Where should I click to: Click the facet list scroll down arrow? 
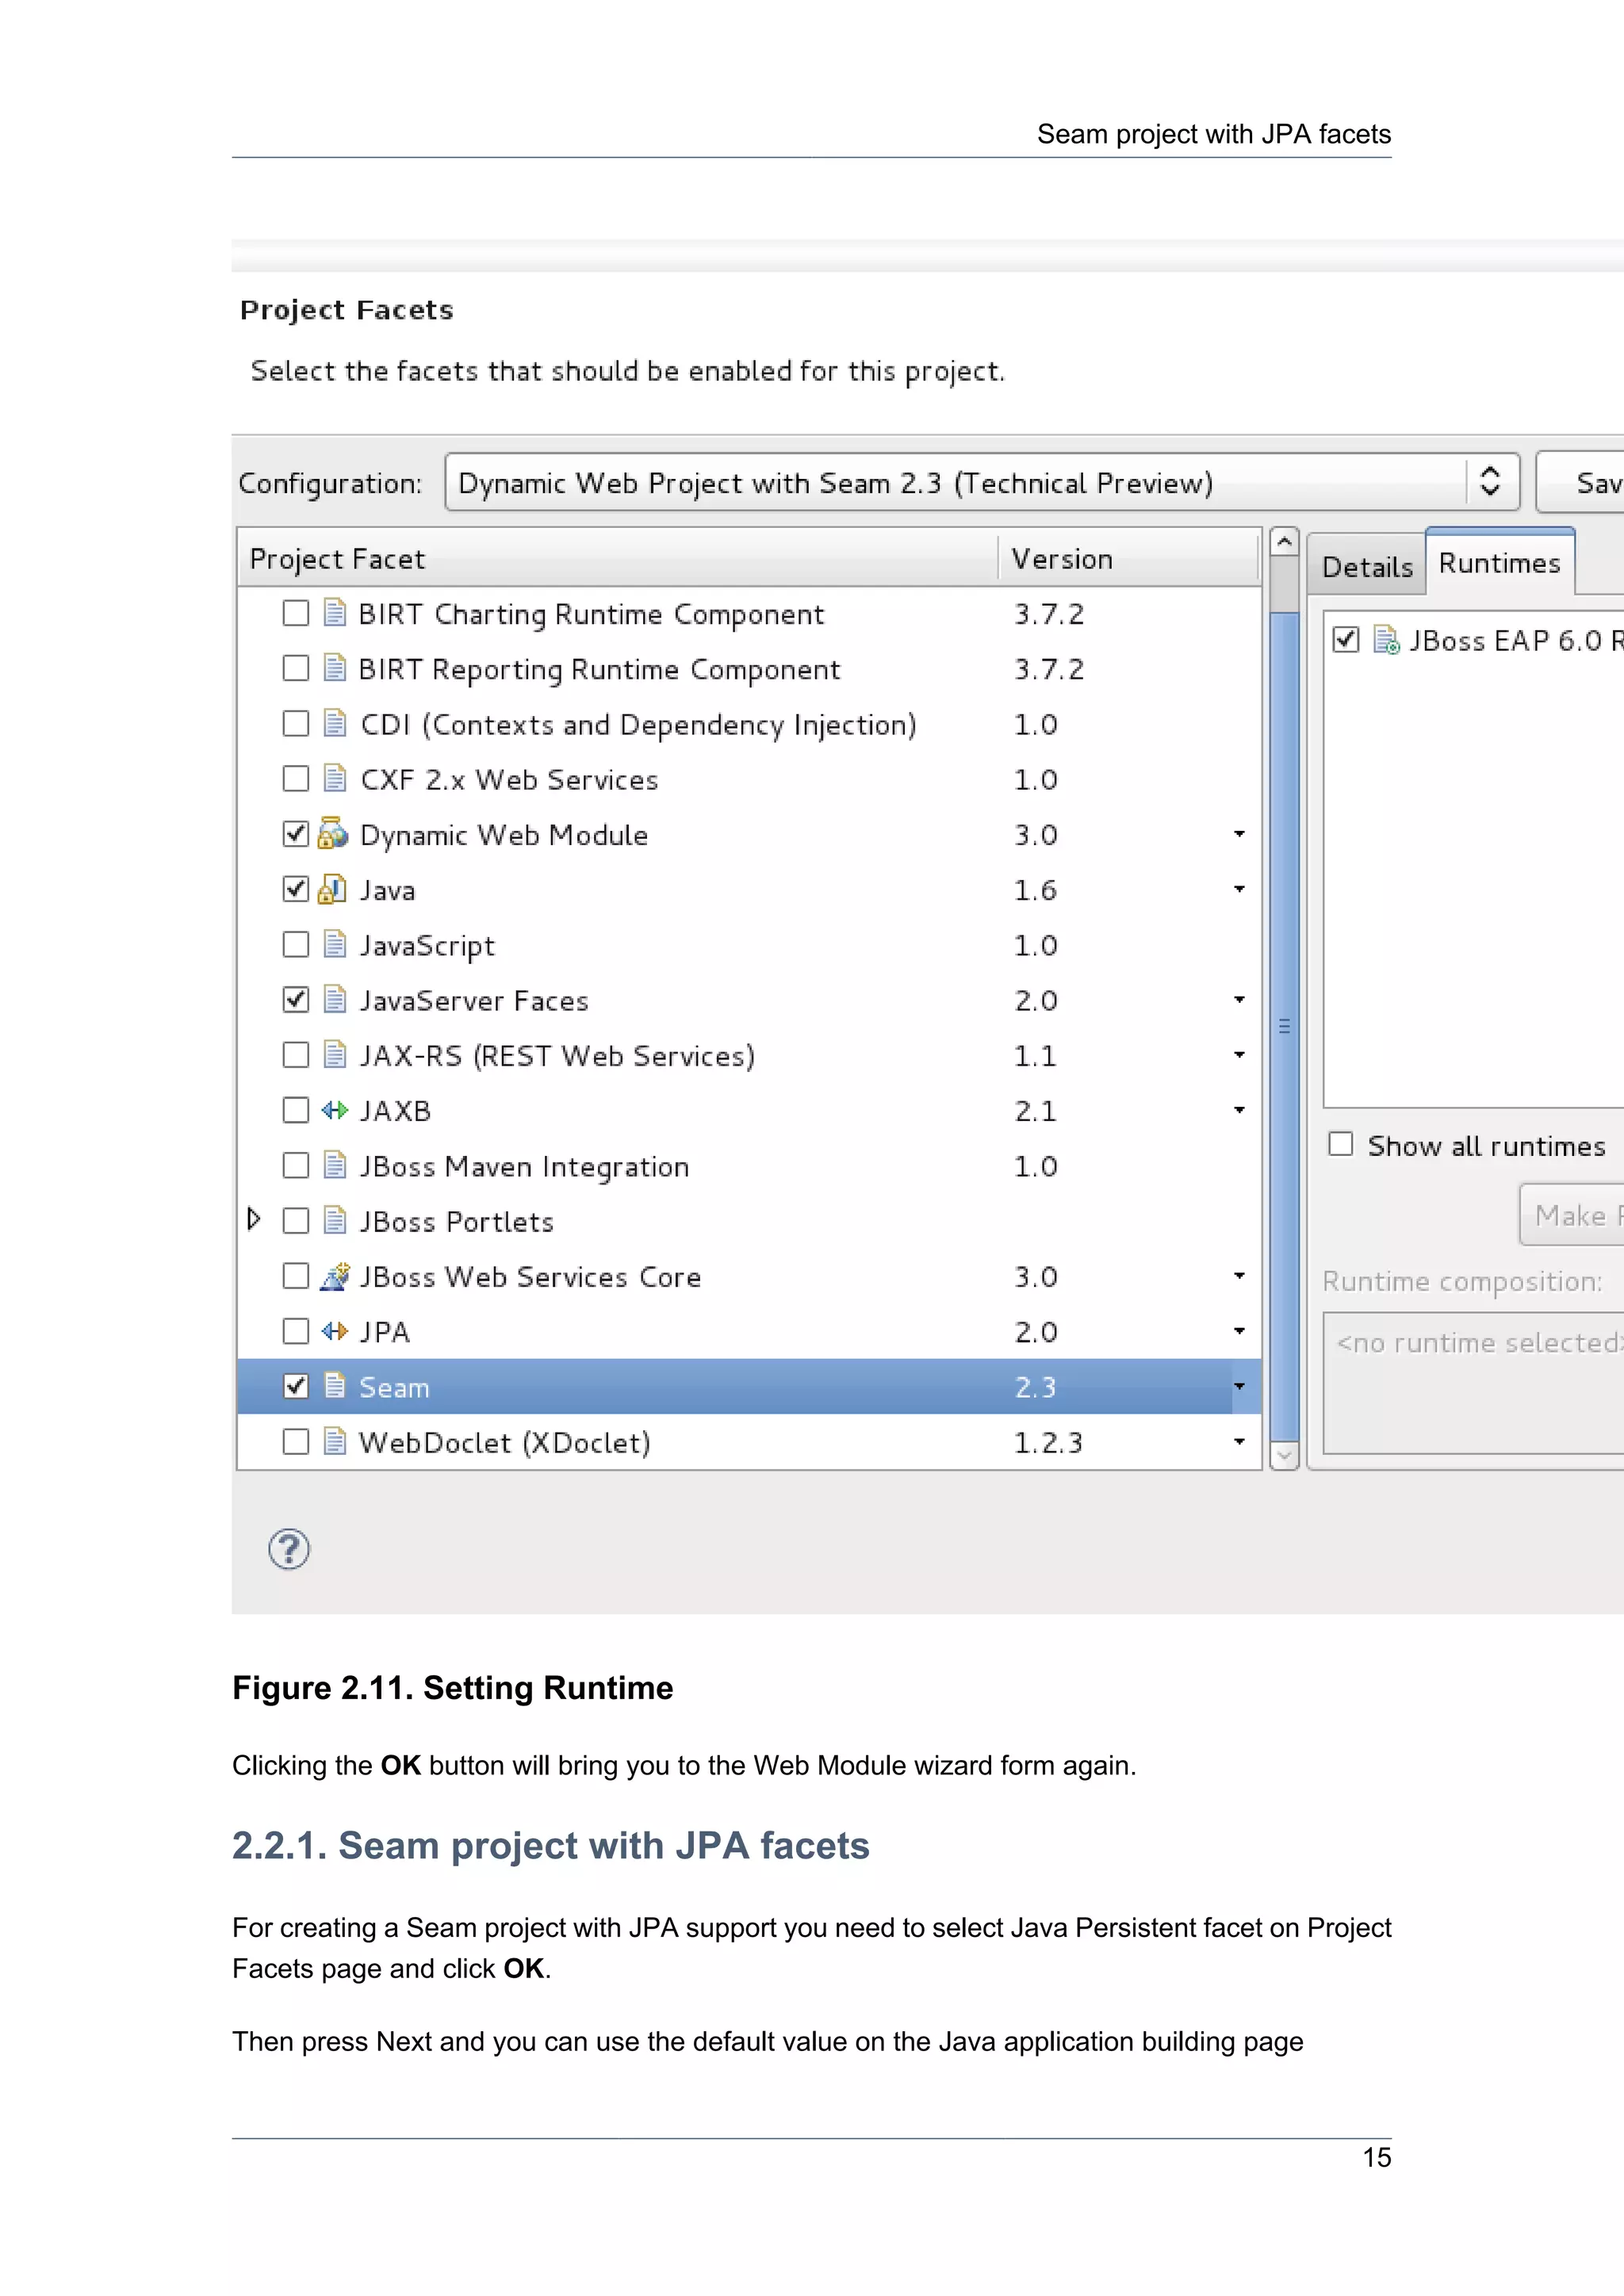(1284, 1456)
